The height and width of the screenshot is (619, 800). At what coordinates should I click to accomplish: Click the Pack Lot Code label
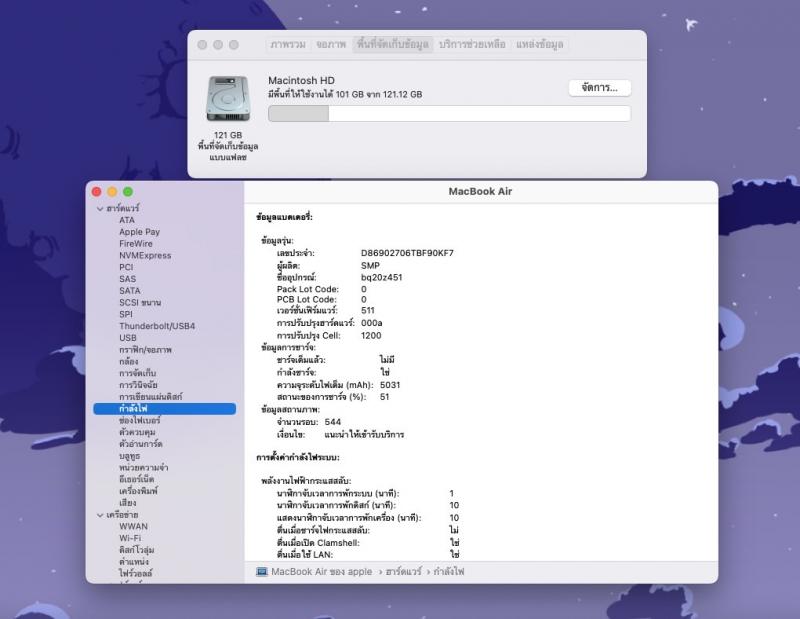tap(308, 289)
